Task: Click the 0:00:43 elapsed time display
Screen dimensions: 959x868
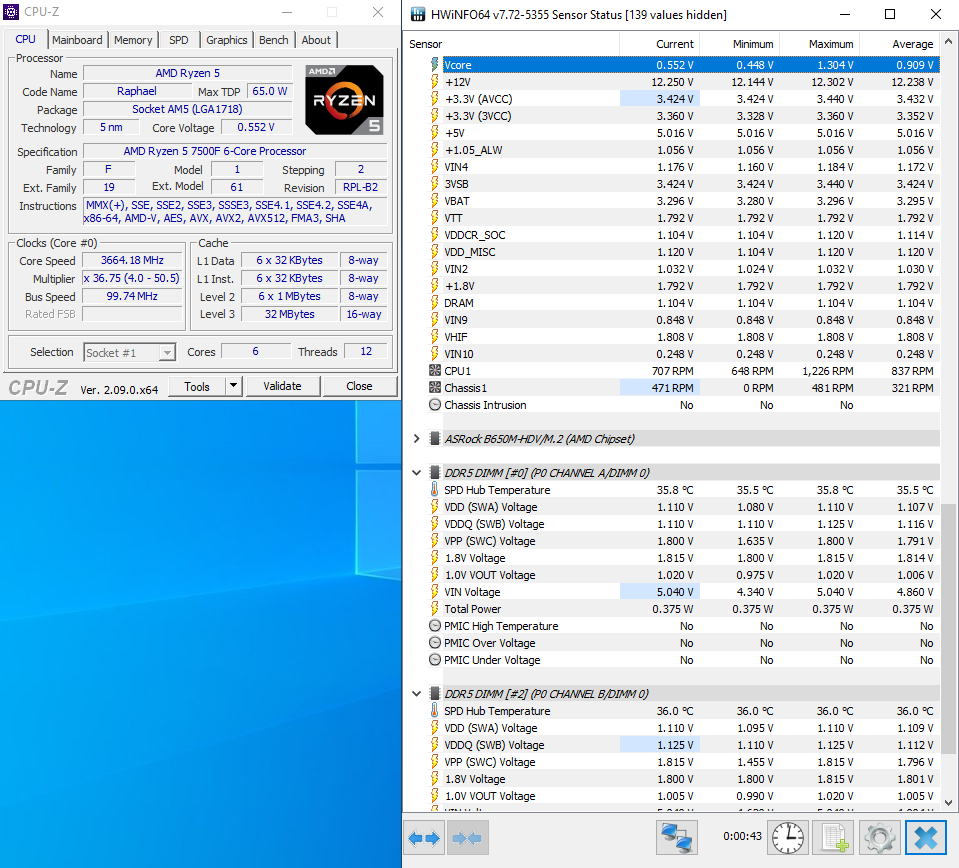Action: (x=742, y=836)
